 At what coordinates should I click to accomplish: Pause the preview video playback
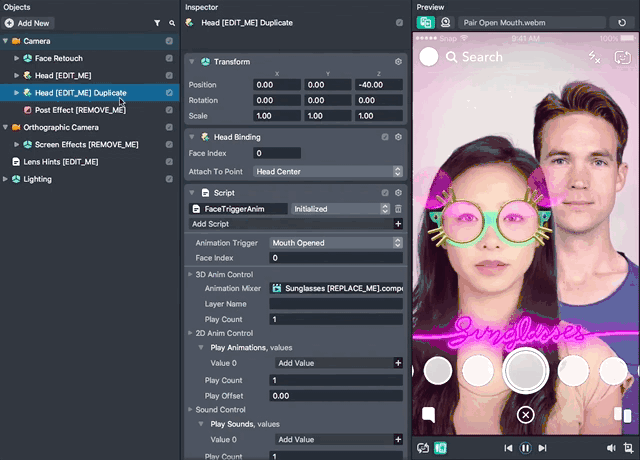(526, 448)
